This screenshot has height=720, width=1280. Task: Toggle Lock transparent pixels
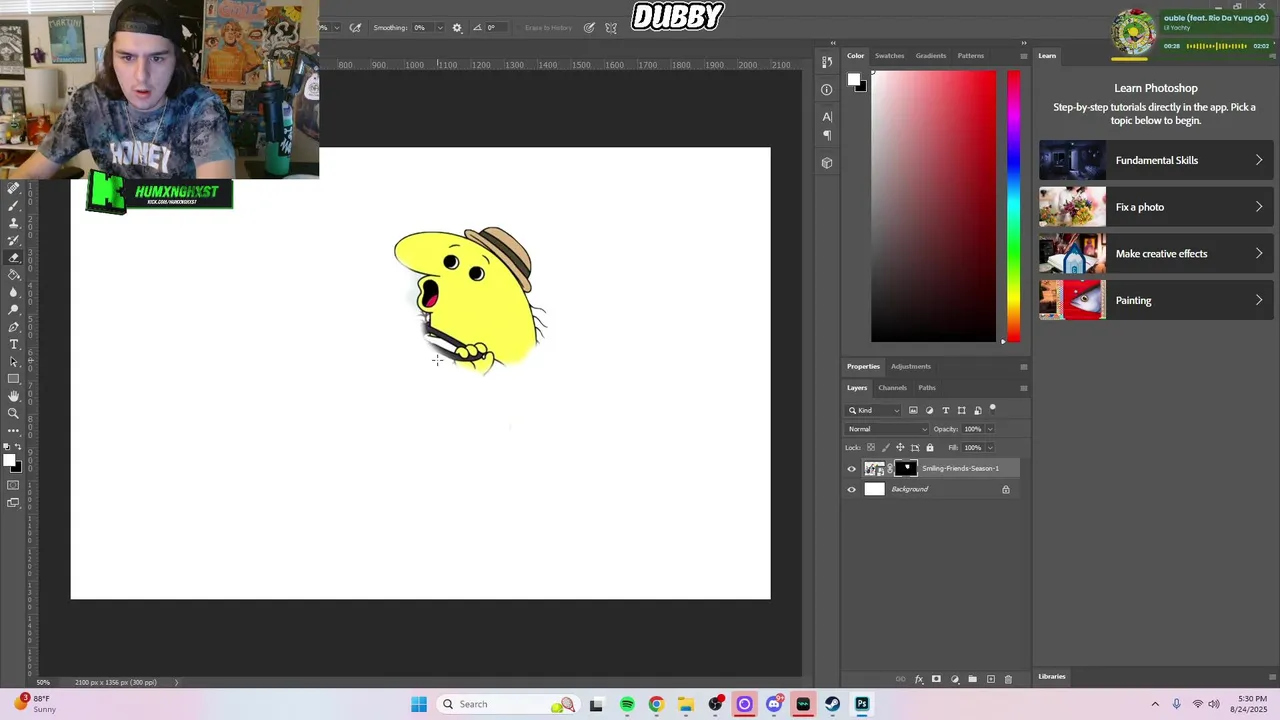[x=871, y=448]
